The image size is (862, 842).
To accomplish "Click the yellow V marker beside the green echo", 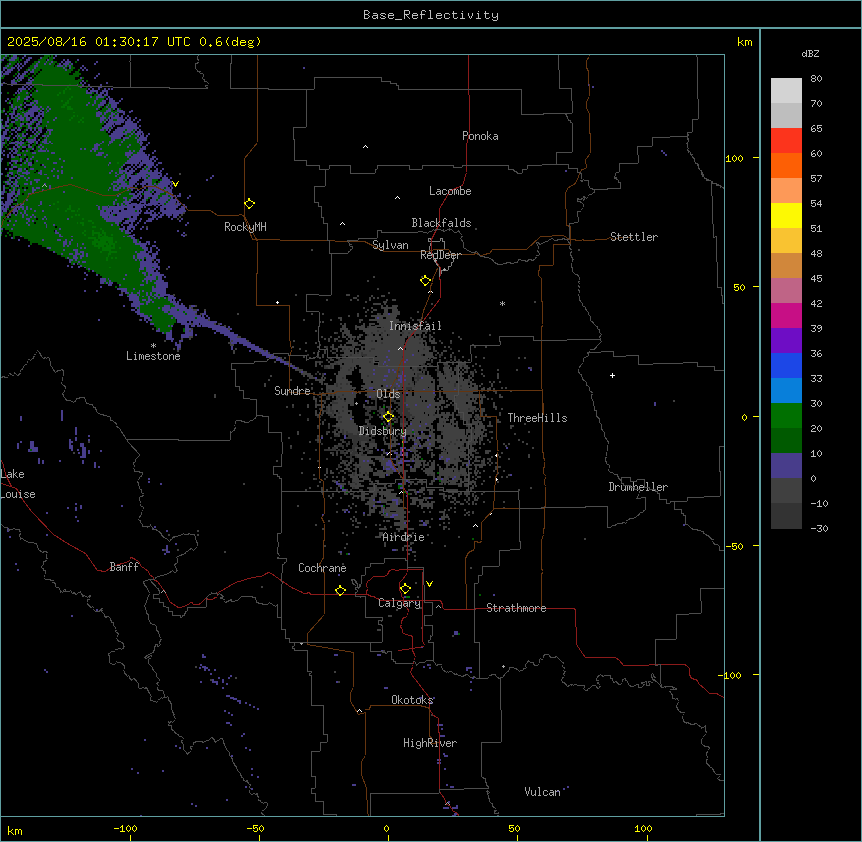I will [175, 184].
